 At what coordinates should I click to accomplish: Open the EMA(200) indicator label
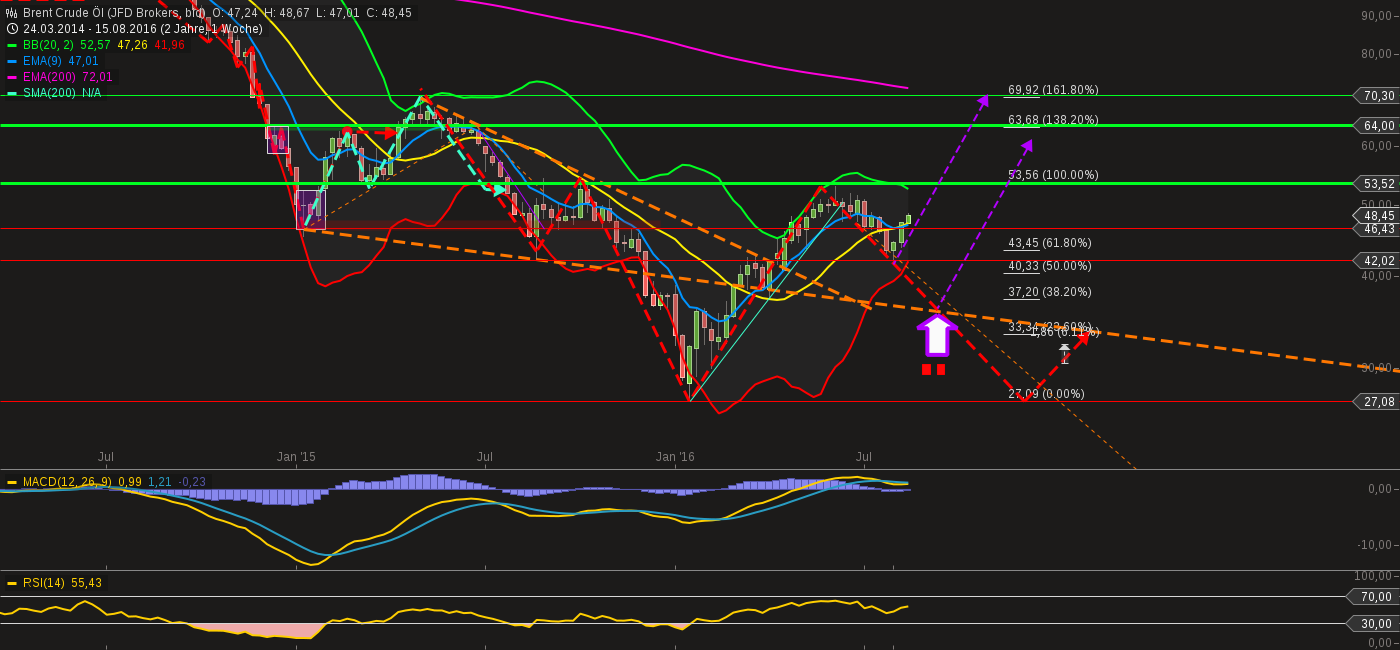49,77
